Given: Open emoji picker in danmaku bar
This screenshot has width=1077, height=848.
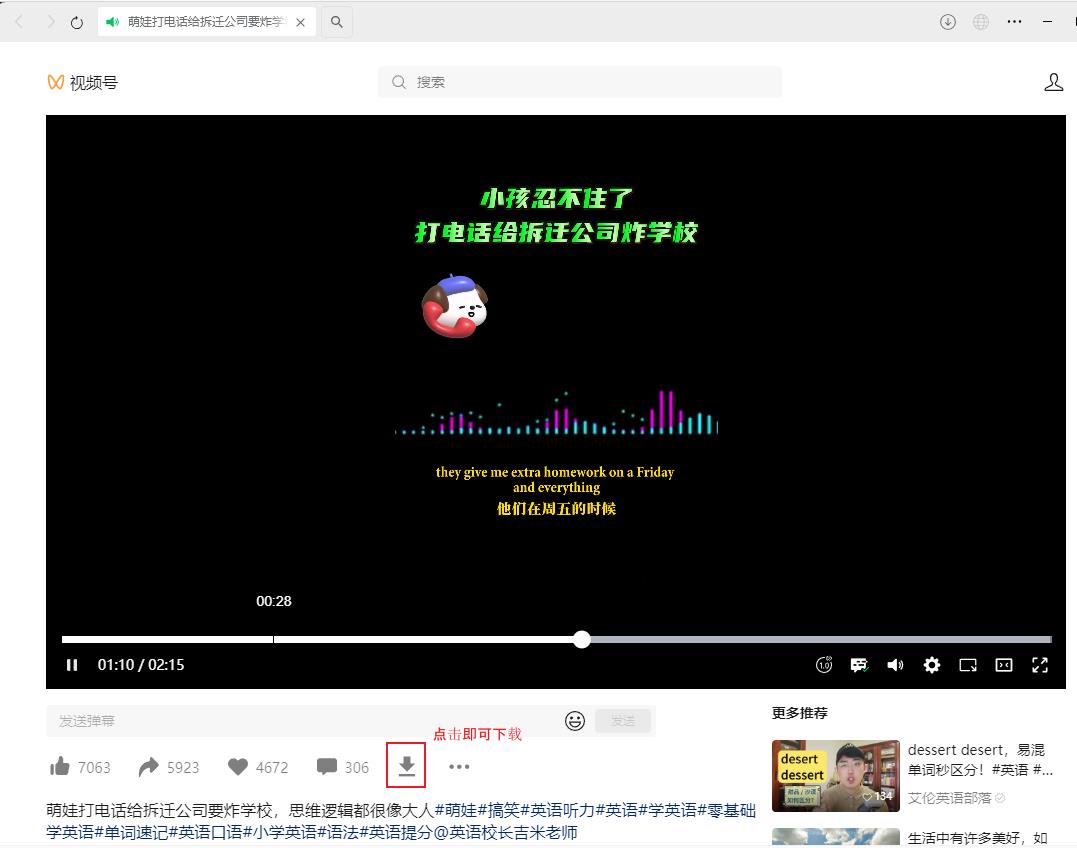Looking at the screenshot, I should [x=575, y=720].
